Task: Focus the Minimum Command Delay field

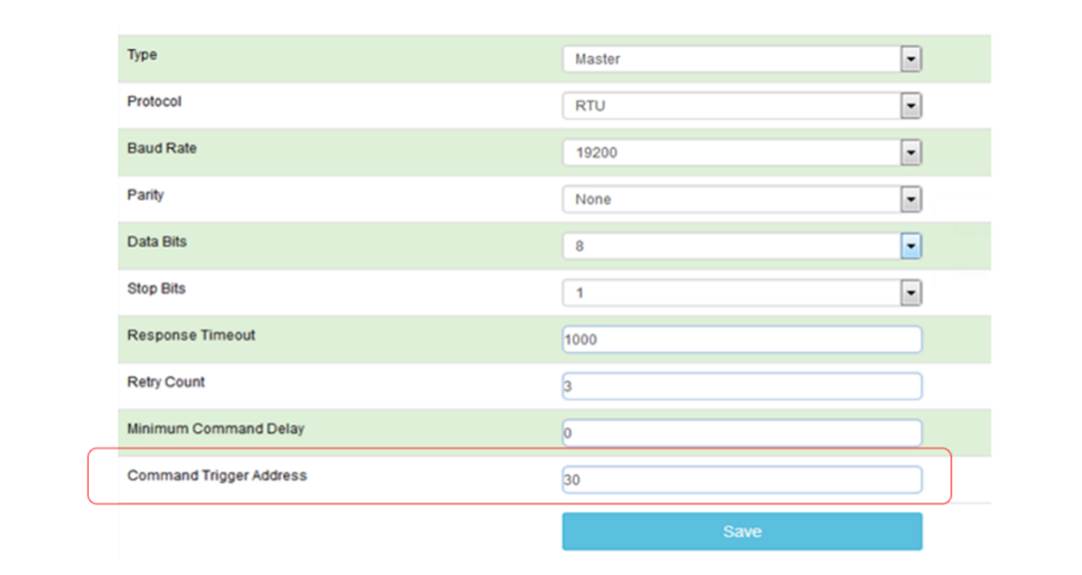Action: 742,433
